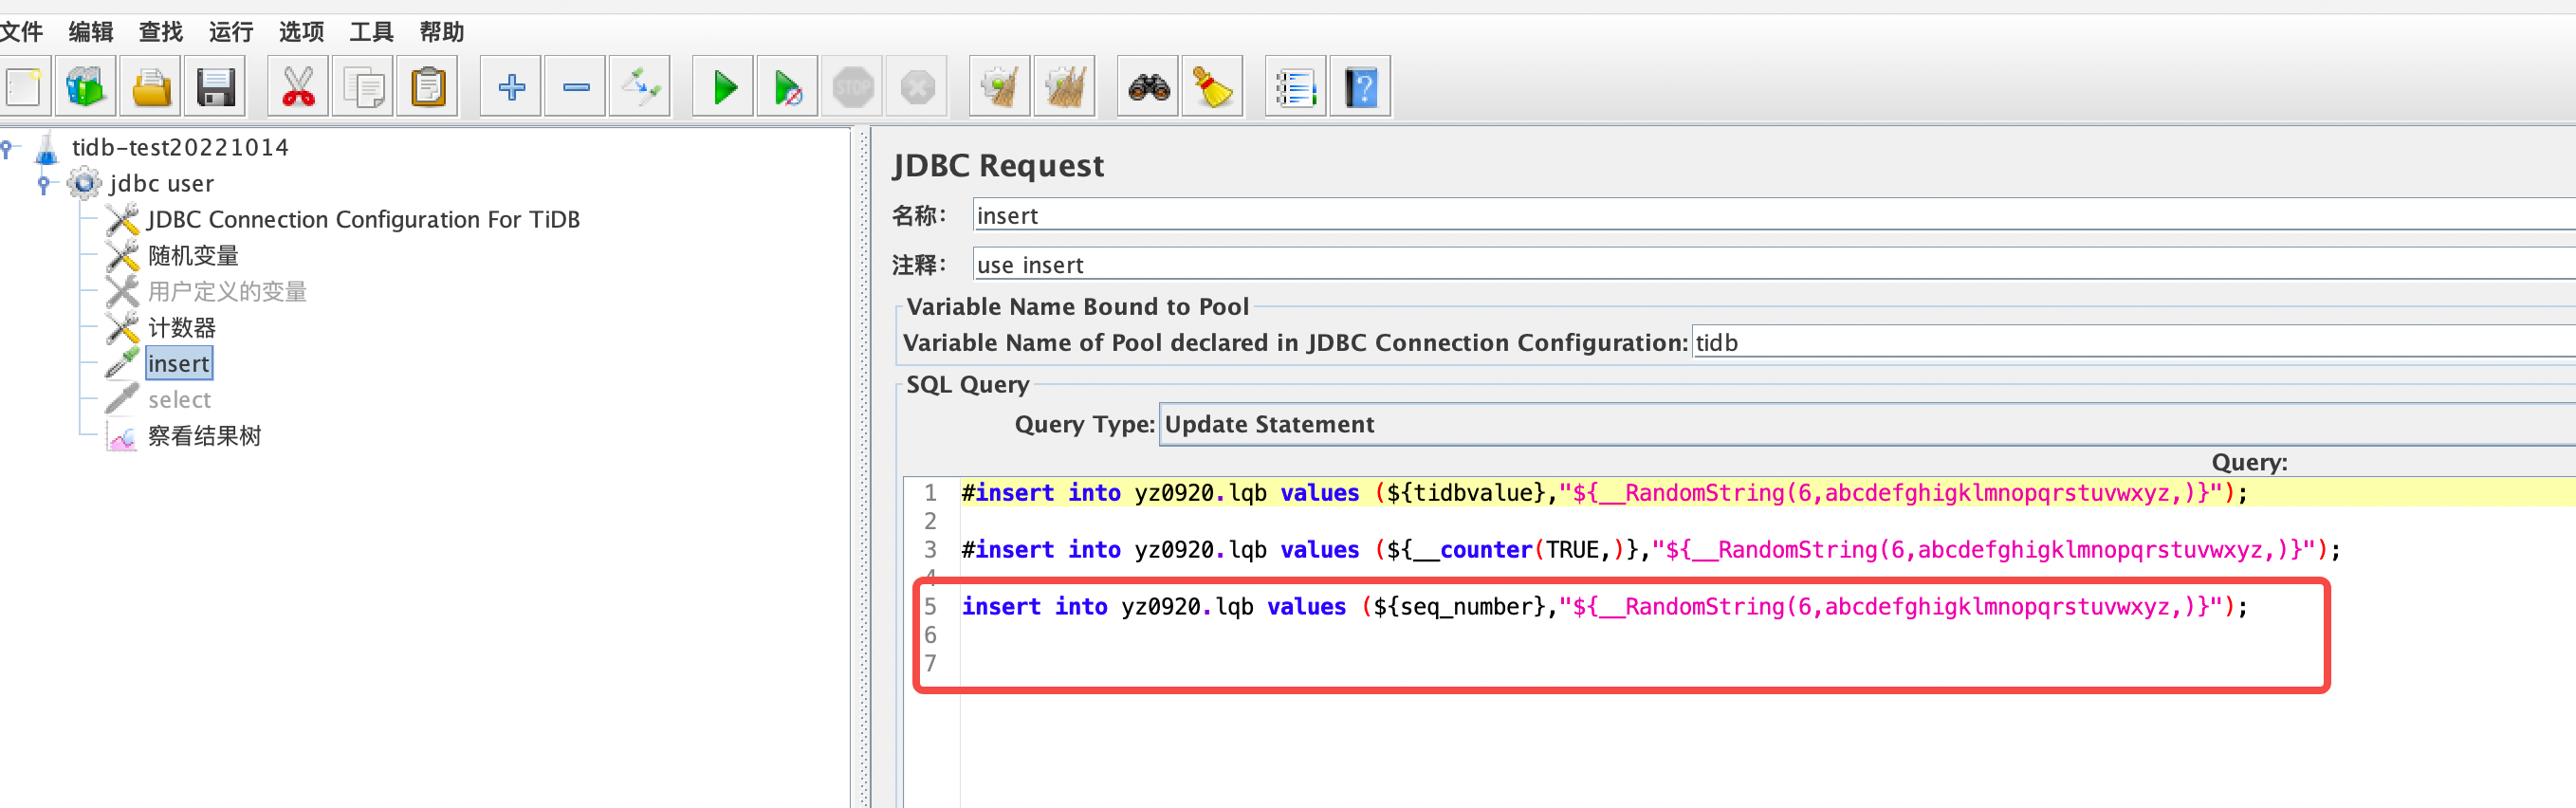This screenshot has height=808, width=2576.
Task: Select the jdbc user thread group
Action: (x=161, y=184)
